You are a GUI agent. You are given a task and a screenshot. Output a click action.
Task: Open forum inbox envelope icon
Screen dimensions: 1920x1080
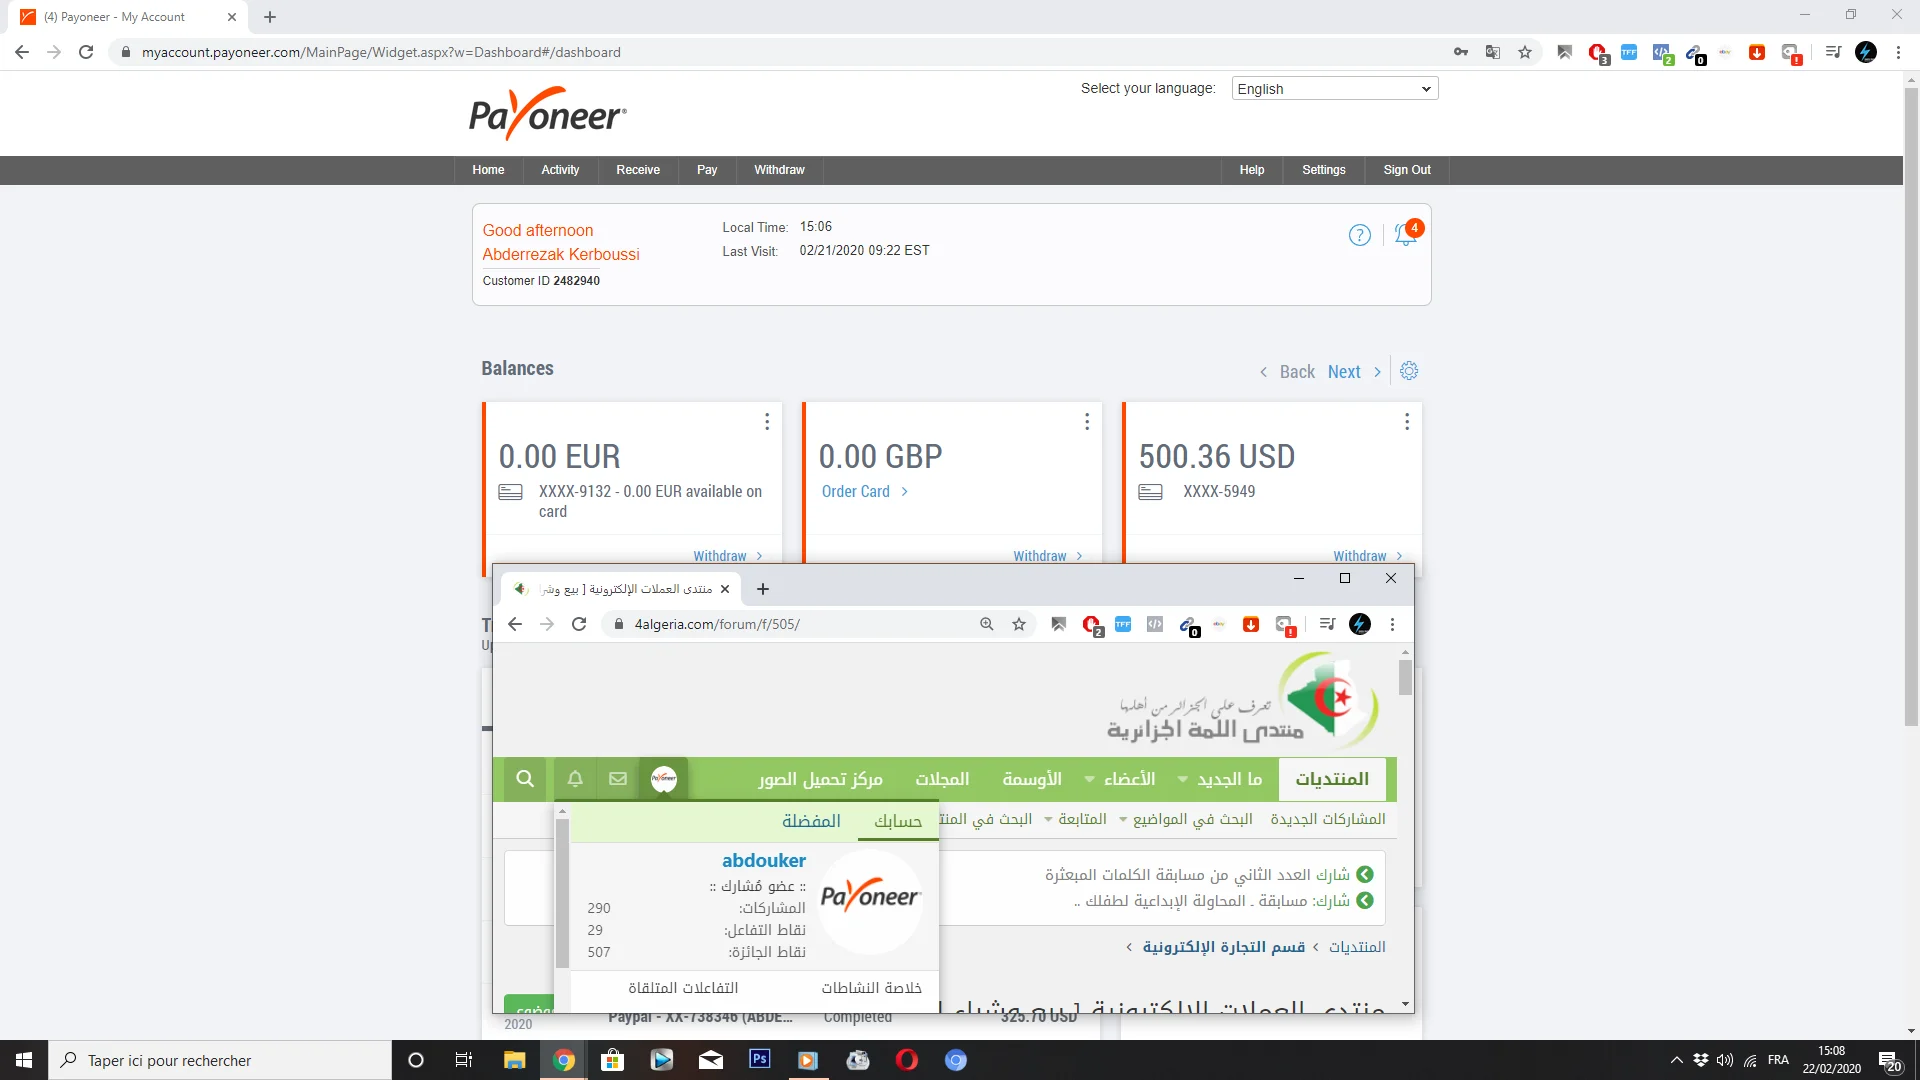click(x=618, y=778)
